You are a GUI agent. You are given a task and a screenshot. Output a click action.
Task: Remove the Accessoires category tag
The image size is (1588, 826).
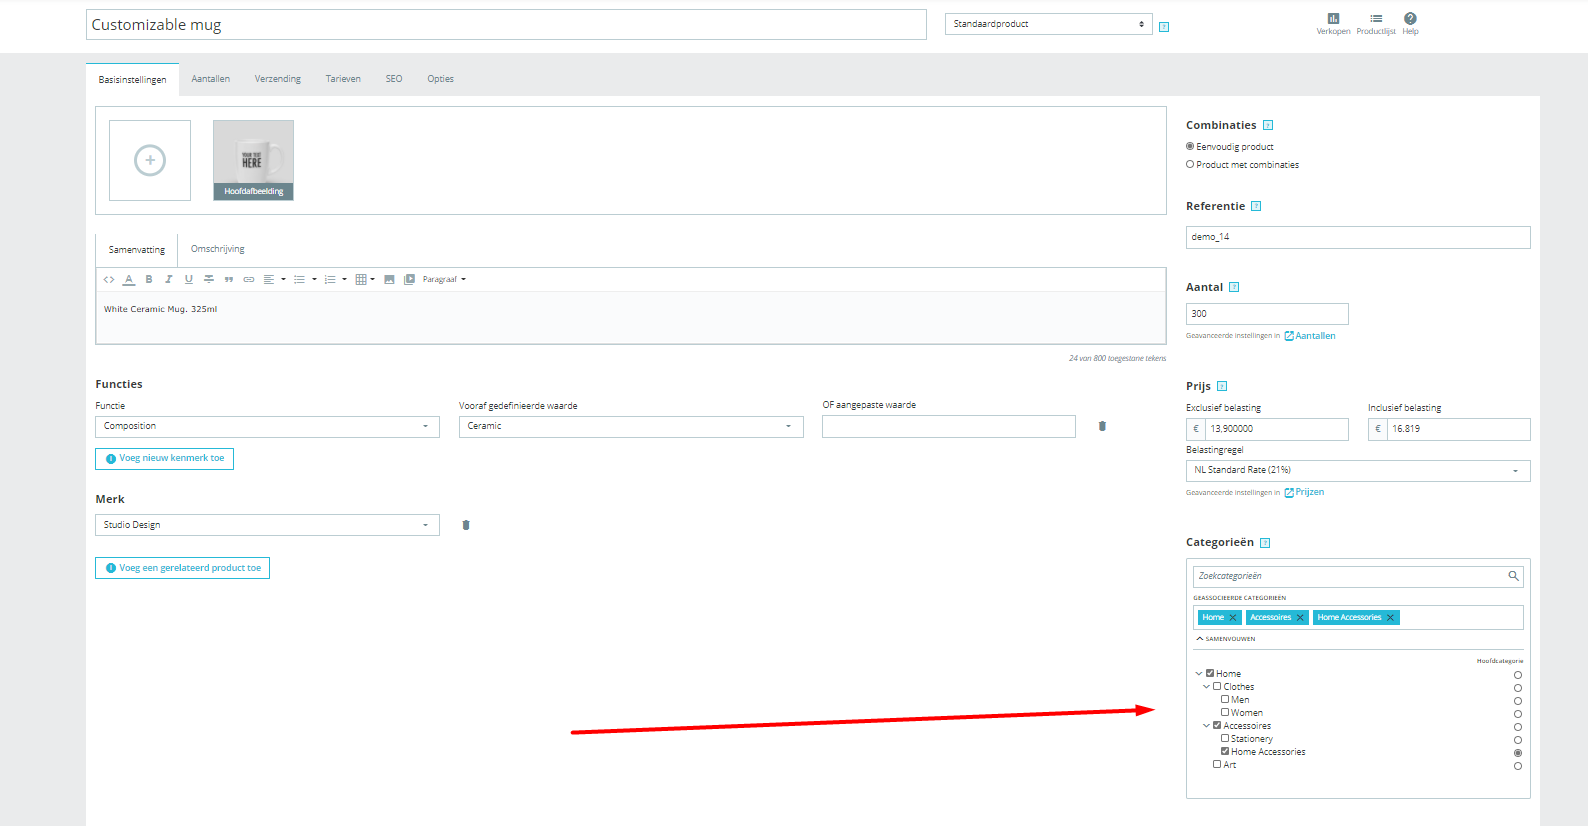[x=1300, y=618]
